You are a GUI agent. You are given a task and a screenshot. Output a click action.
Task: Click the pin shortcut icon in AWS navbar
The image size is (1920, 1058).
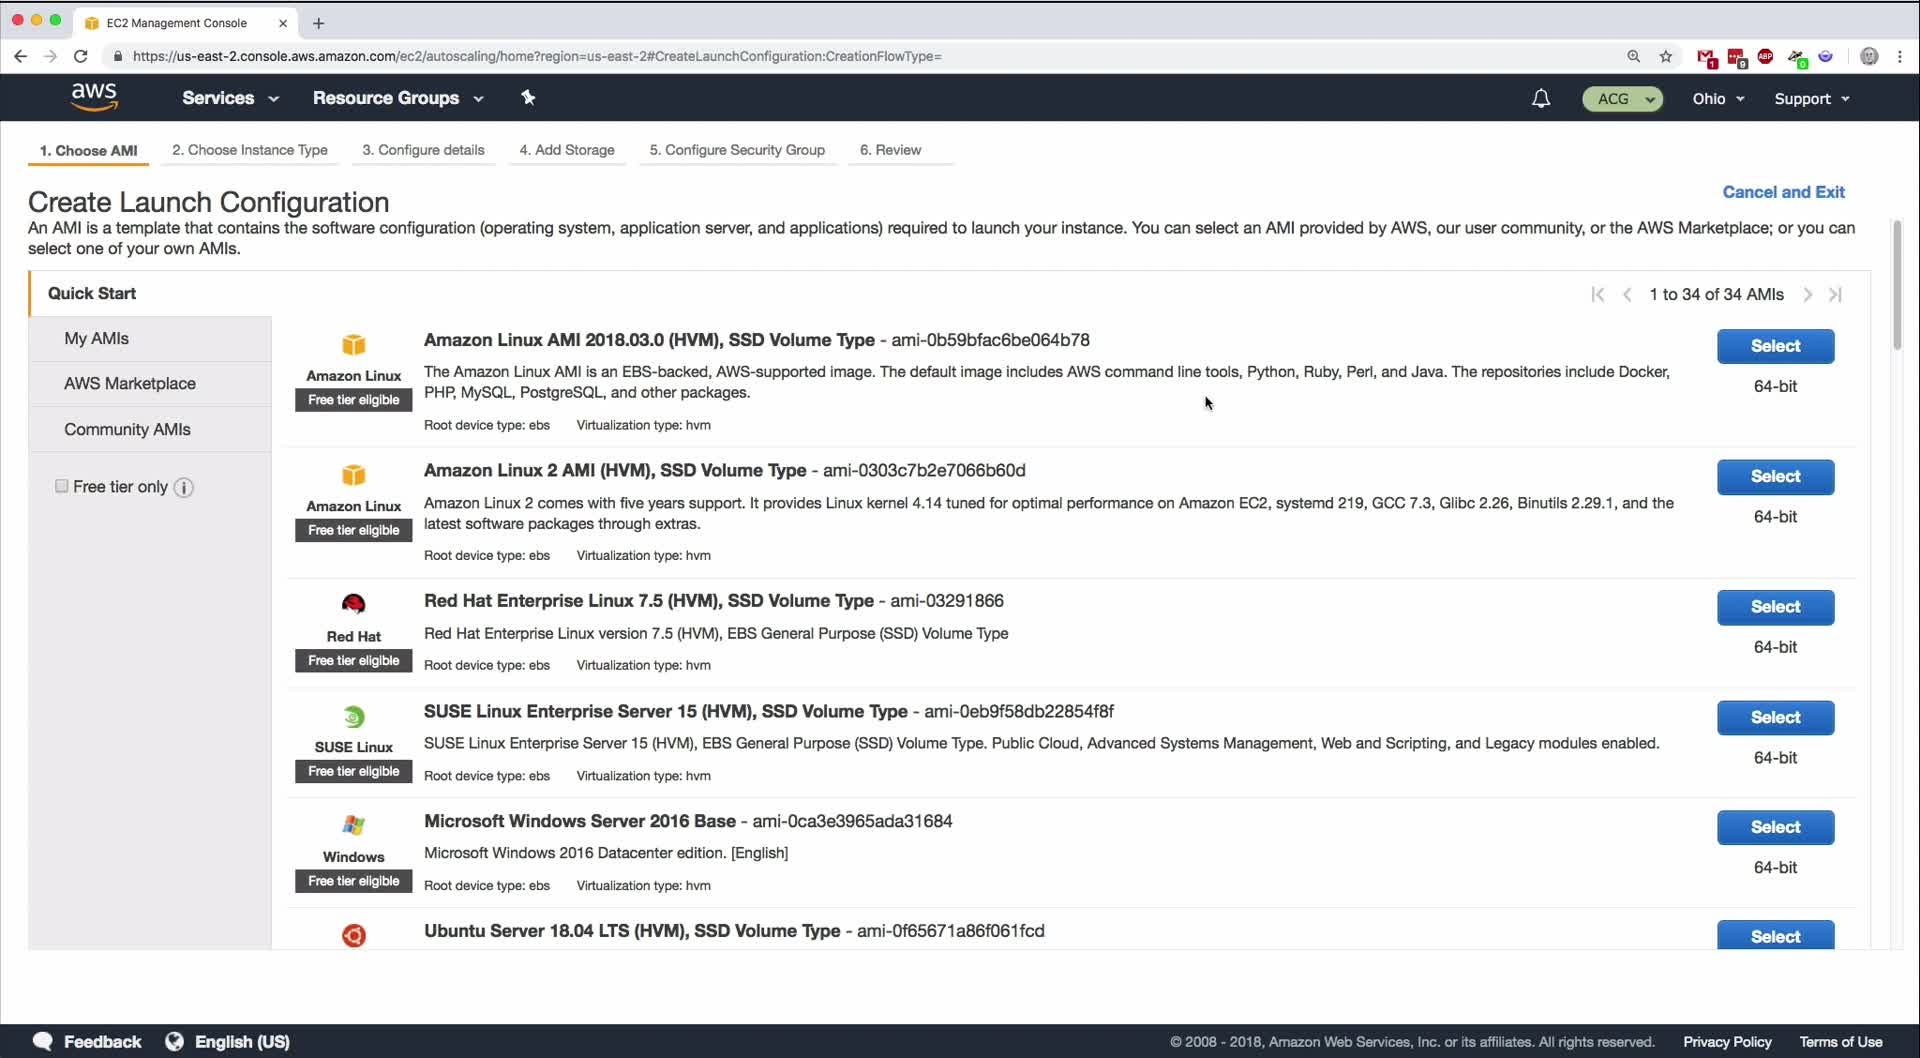coord(528,97)
